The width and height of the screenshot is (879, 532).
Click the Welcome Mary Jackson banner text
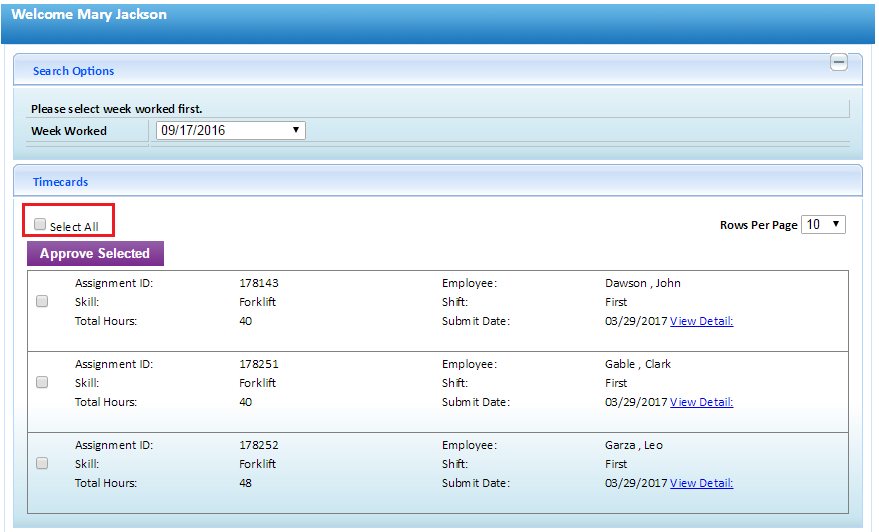[x=89, y=14]
